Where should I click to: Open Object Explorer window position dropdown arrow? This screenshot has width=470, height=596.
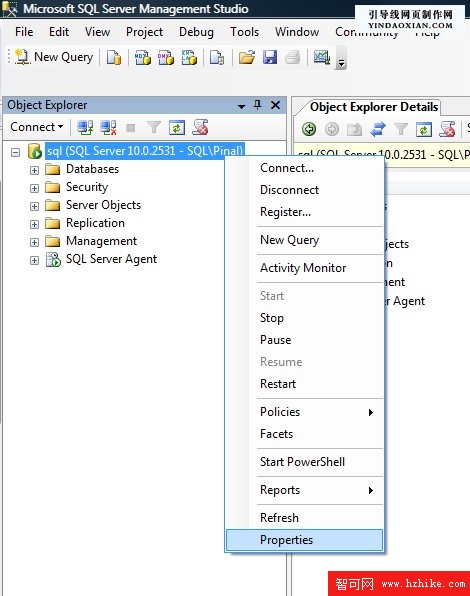click(x=241, y=106)
